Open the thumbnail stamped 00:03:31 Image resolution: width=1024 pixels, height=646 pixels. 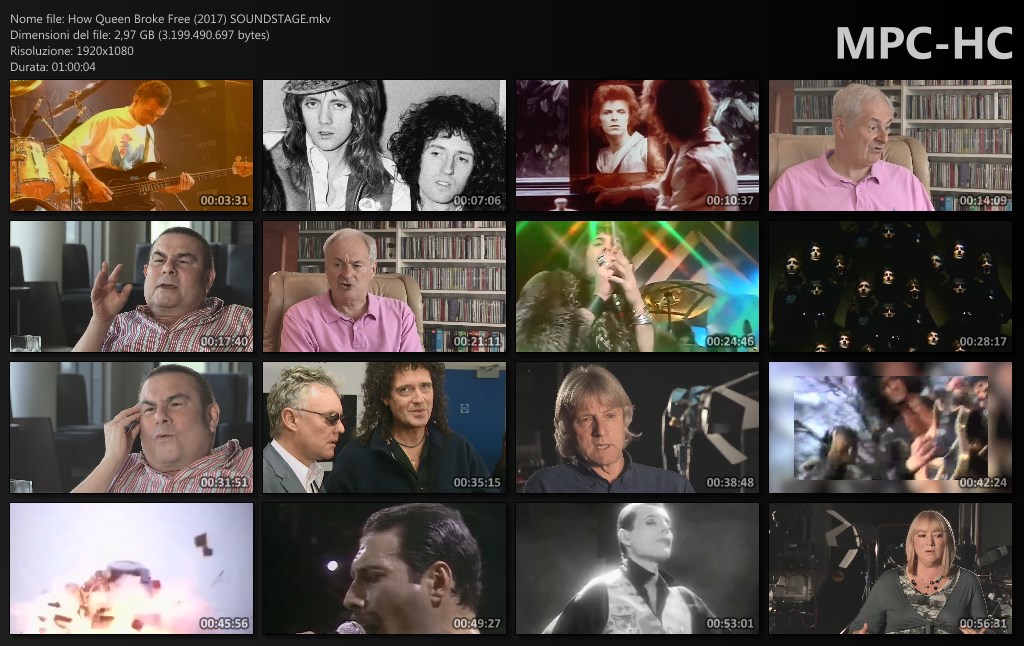click(x=131, y=145)
